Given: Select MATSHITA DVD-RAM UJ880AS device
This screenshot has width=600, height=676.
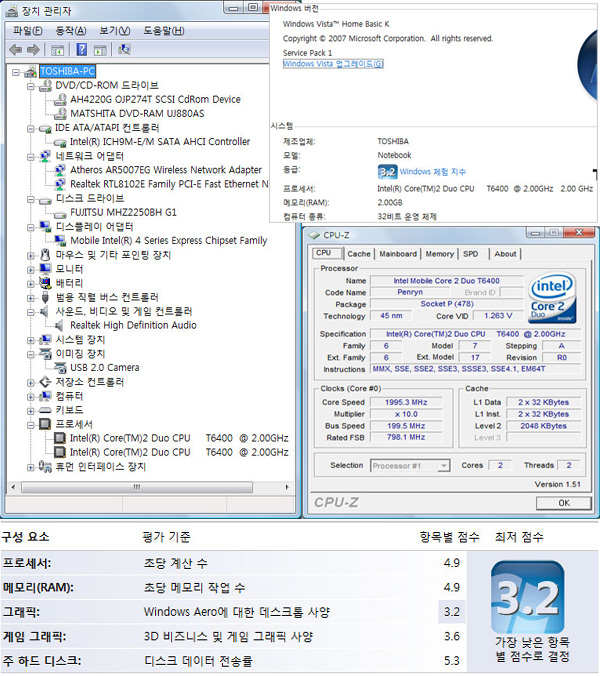Looking at the screenshot, I should [x=137, y=114].
